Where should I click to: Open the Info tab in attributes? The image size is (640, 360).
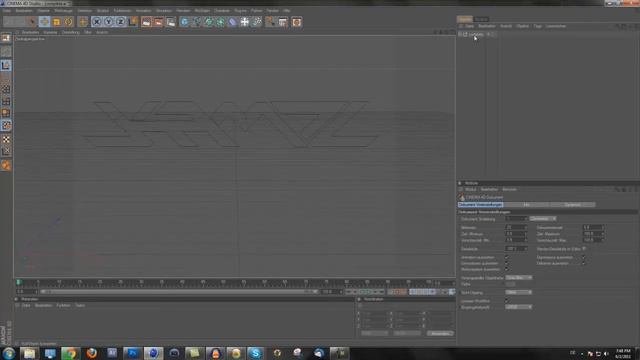527,204
